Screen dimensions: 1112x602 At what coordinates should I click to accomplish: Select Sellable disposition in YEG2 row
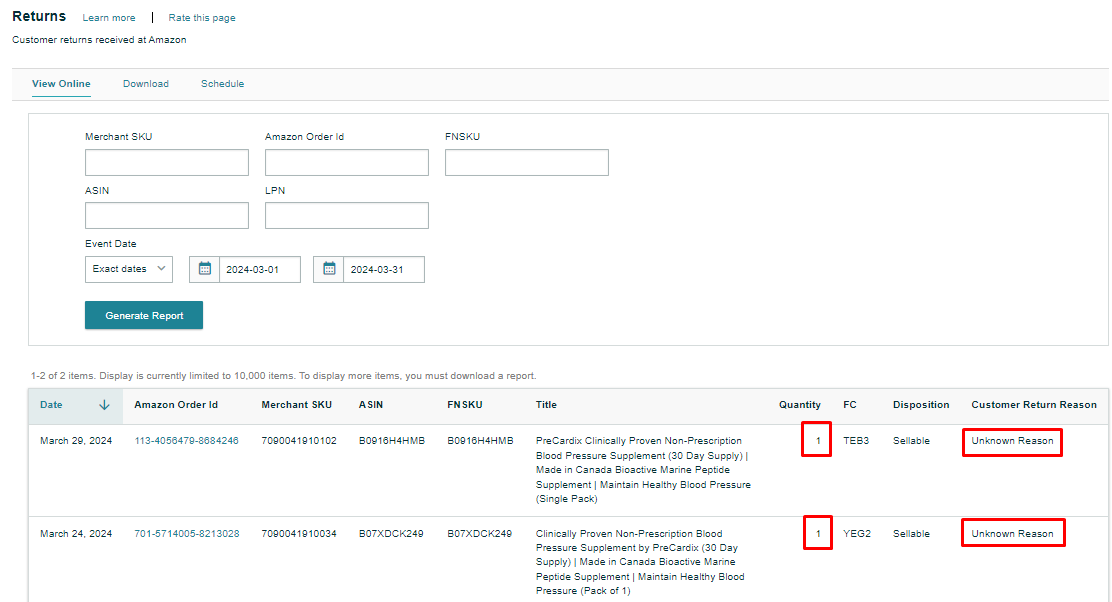pos(911,534)
